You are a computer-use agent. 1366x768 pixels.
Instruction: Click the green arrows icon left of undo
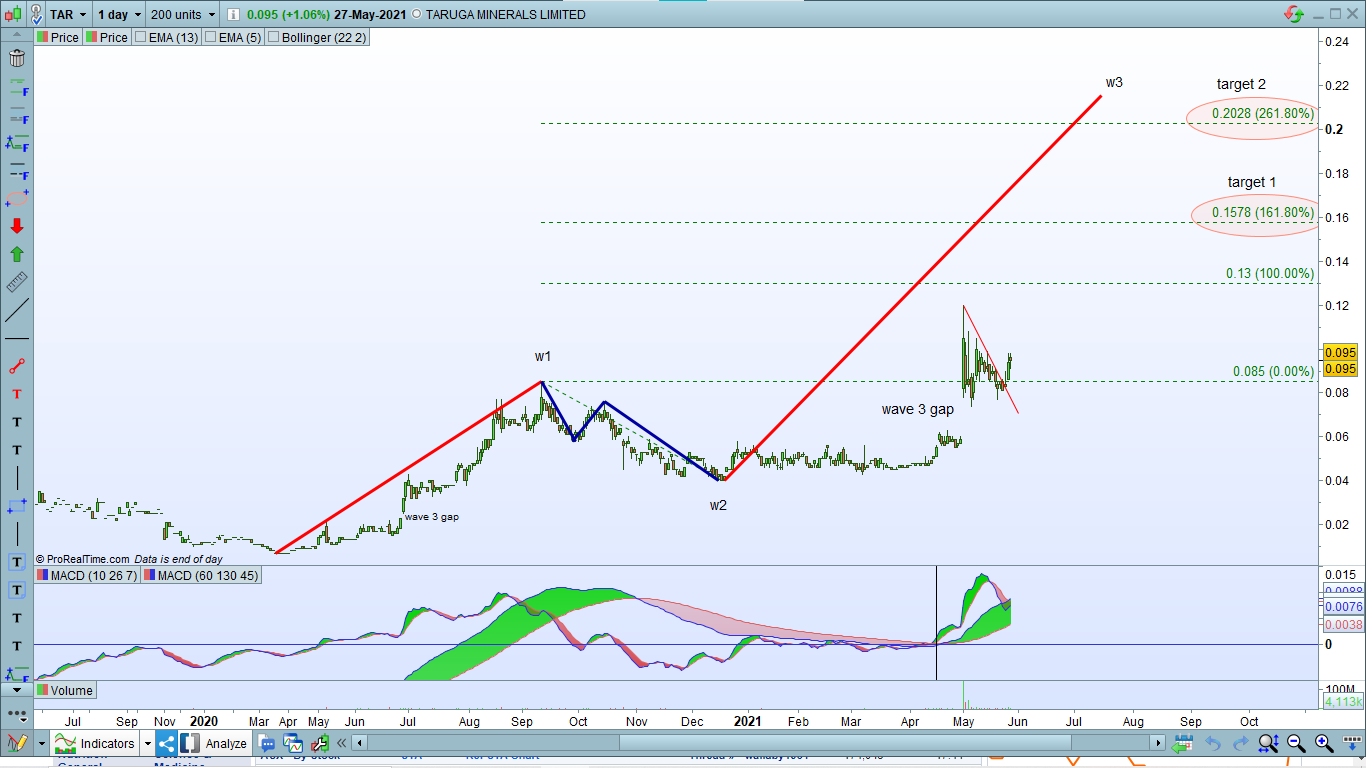(x=1183, y=743)
